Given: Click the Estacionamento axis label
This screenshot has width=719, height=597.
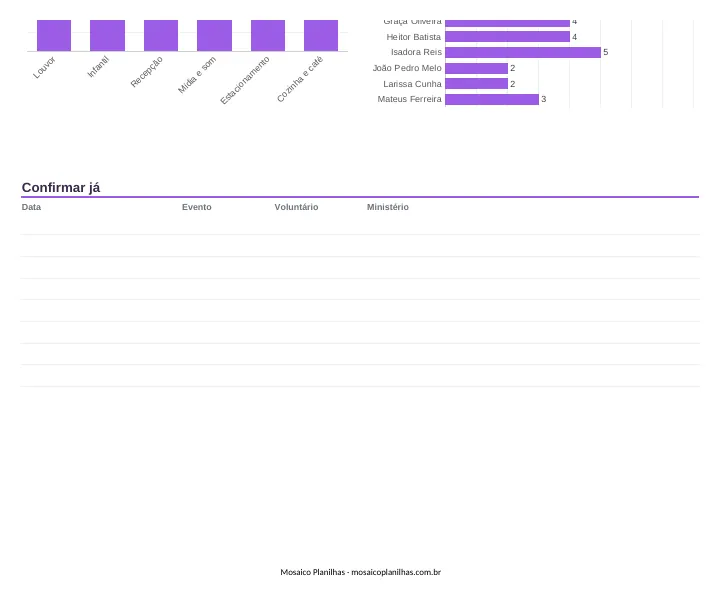Looking at the screenshot, I should click(x=245, y=80).
